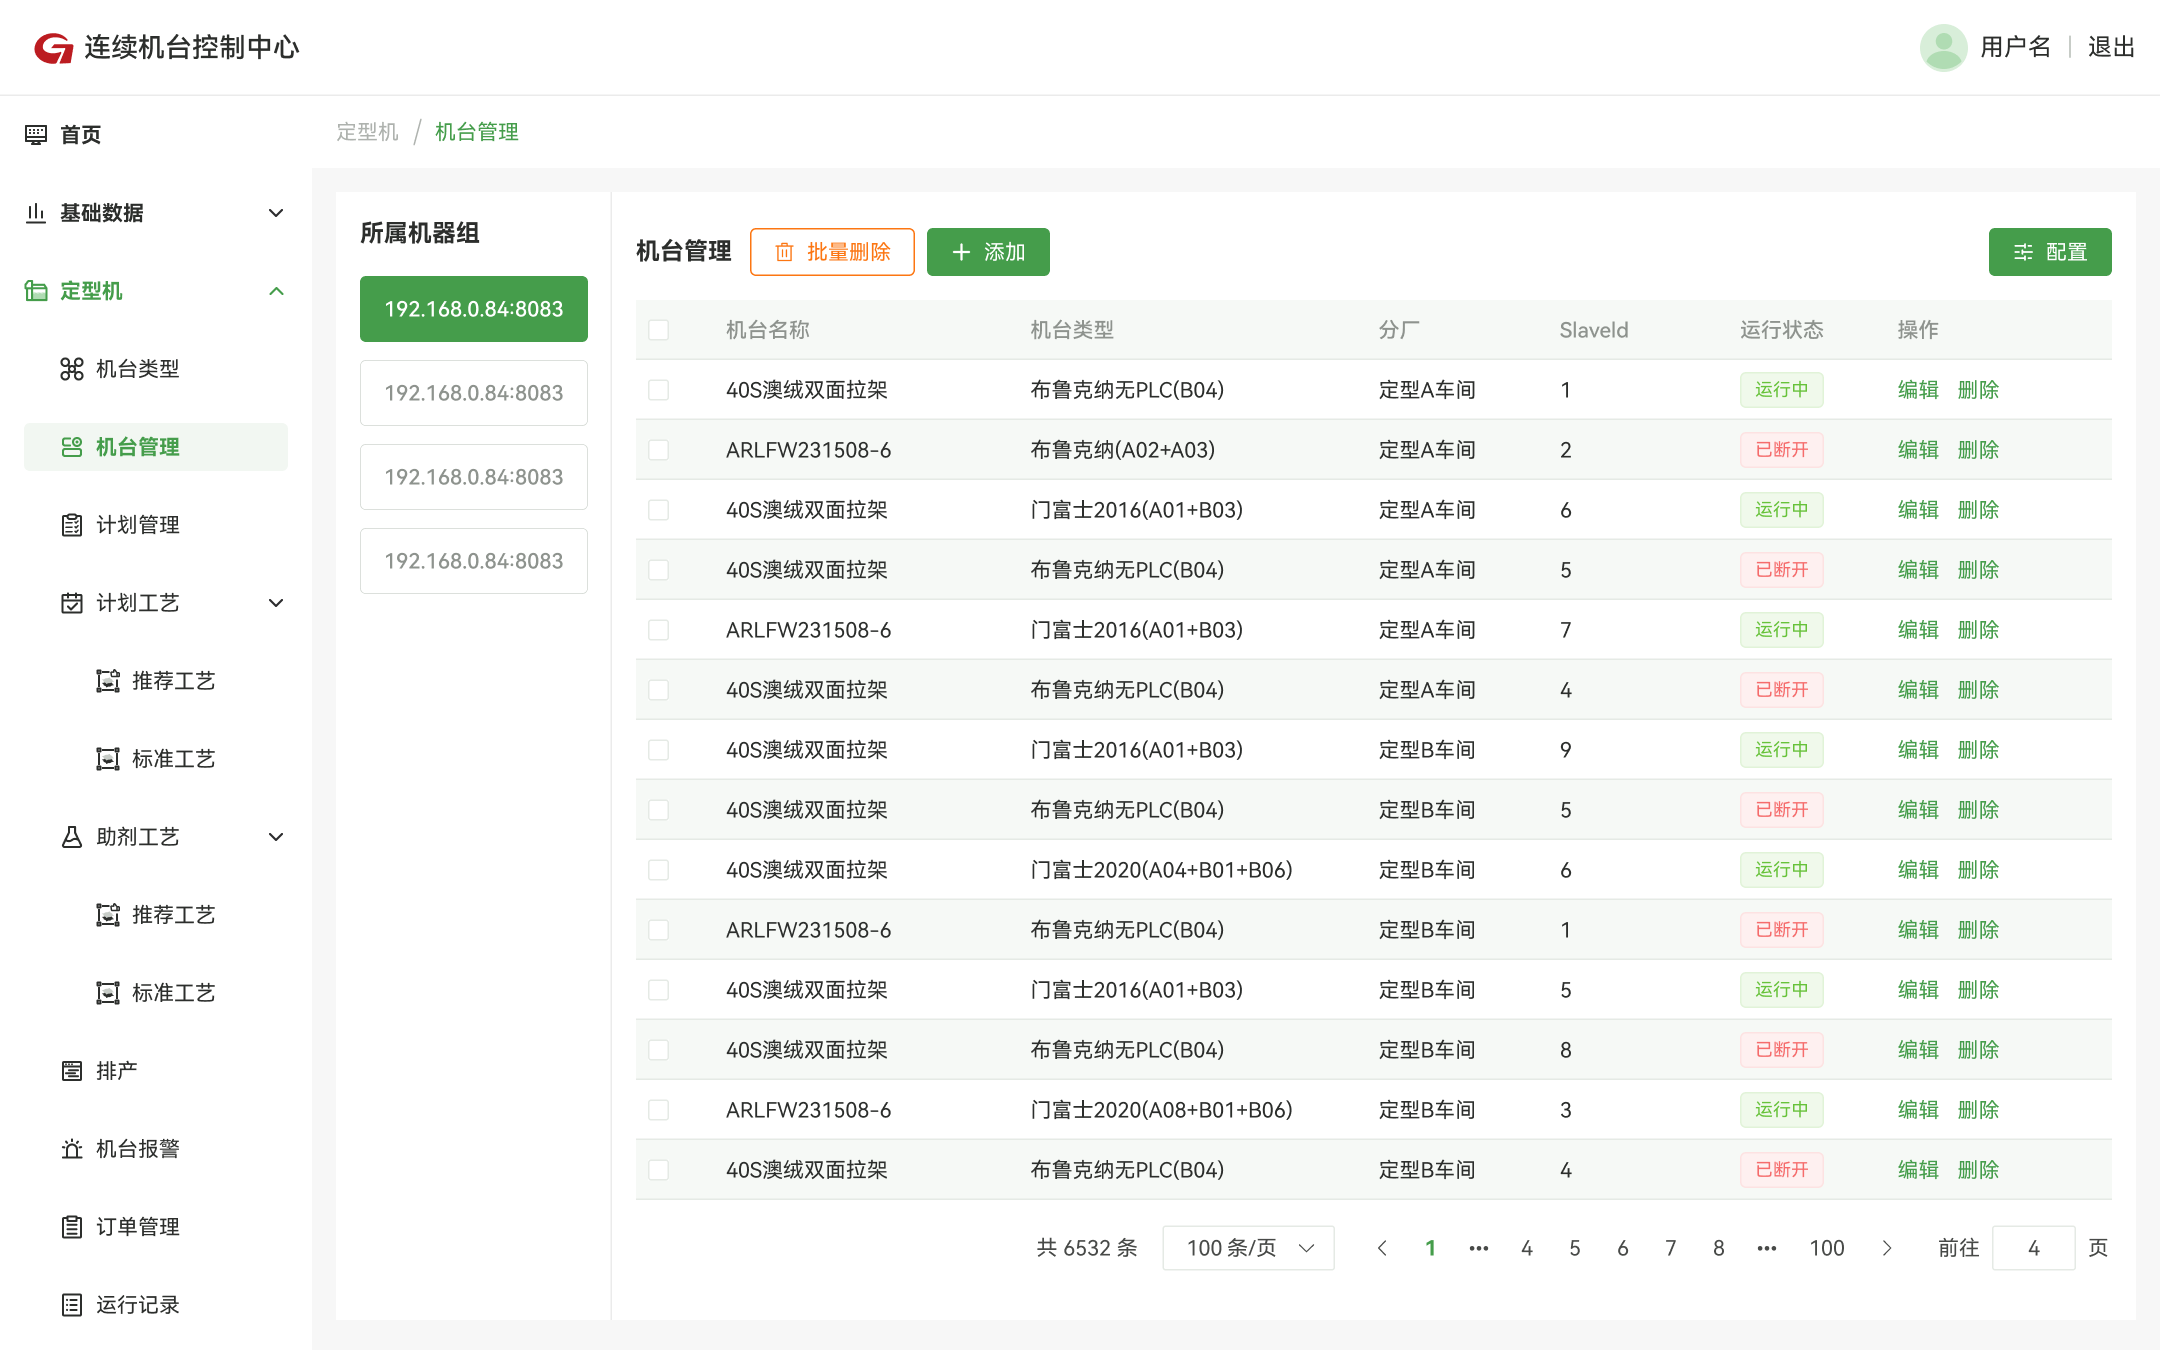
Task: Go to page 6
Action: click(1623, 1248)
